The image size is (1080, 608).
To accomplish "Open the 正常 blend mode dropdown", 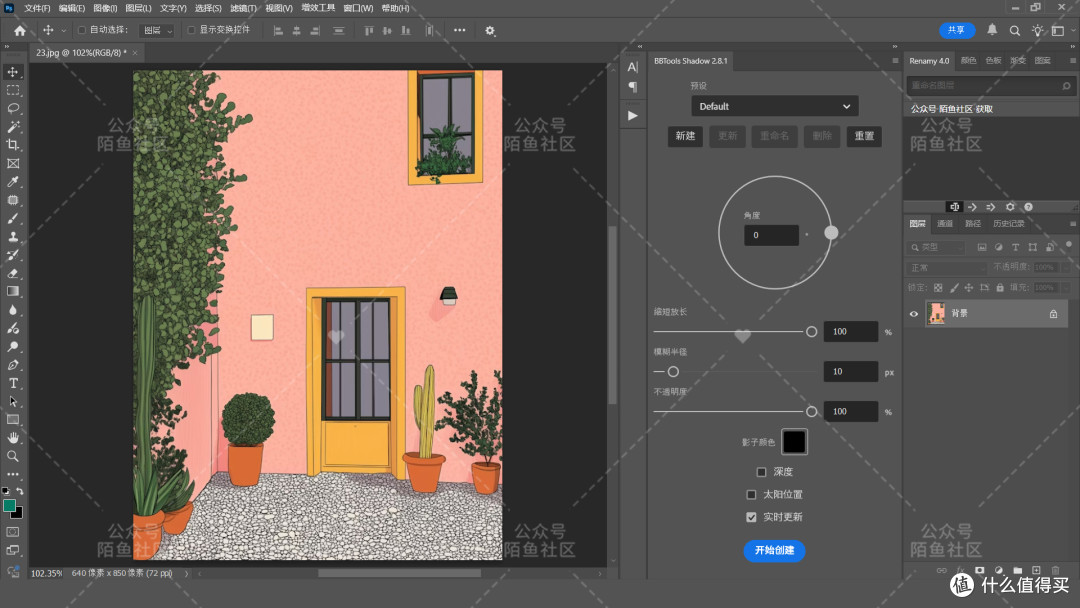I will click(948, 267).
